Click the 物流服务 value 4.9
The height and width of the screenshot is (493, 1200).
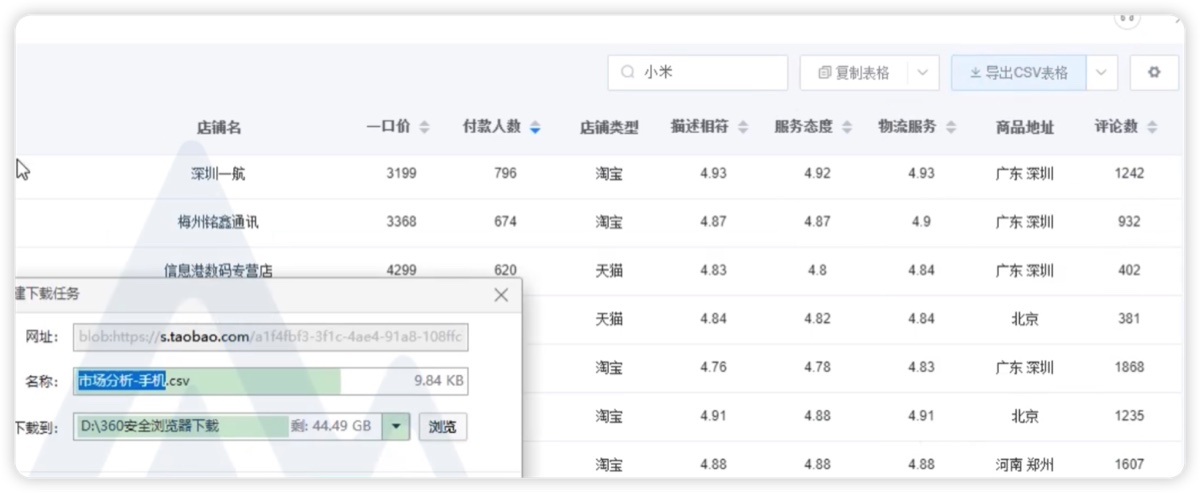[921, 222]
